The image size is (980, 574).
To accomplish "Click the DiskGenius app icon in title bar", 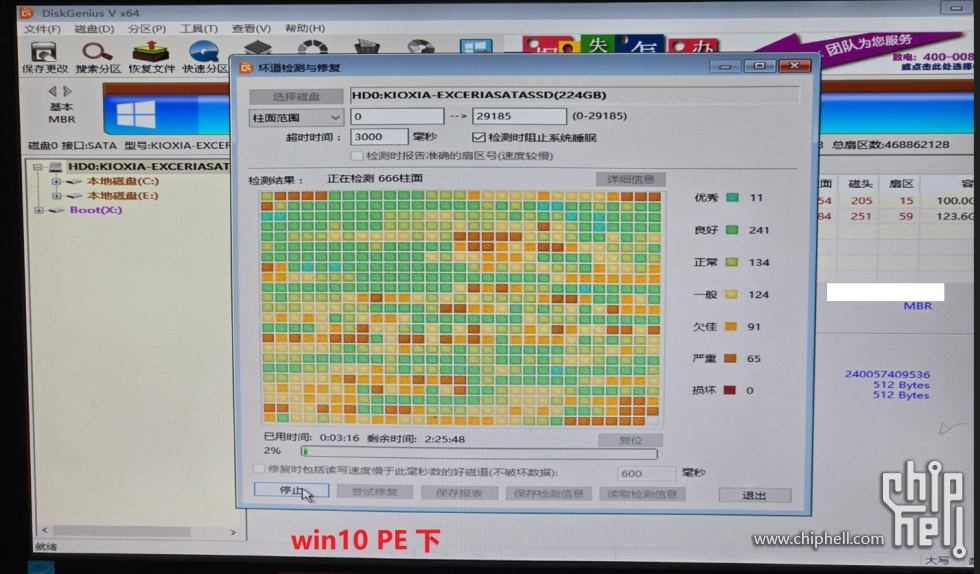I will pyautogui.click(x=26, y=12).
